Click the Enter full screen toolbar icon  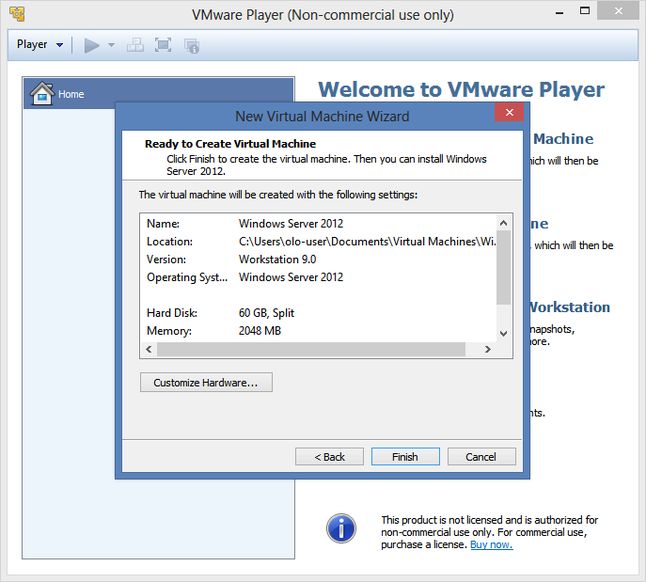point(163,45)
